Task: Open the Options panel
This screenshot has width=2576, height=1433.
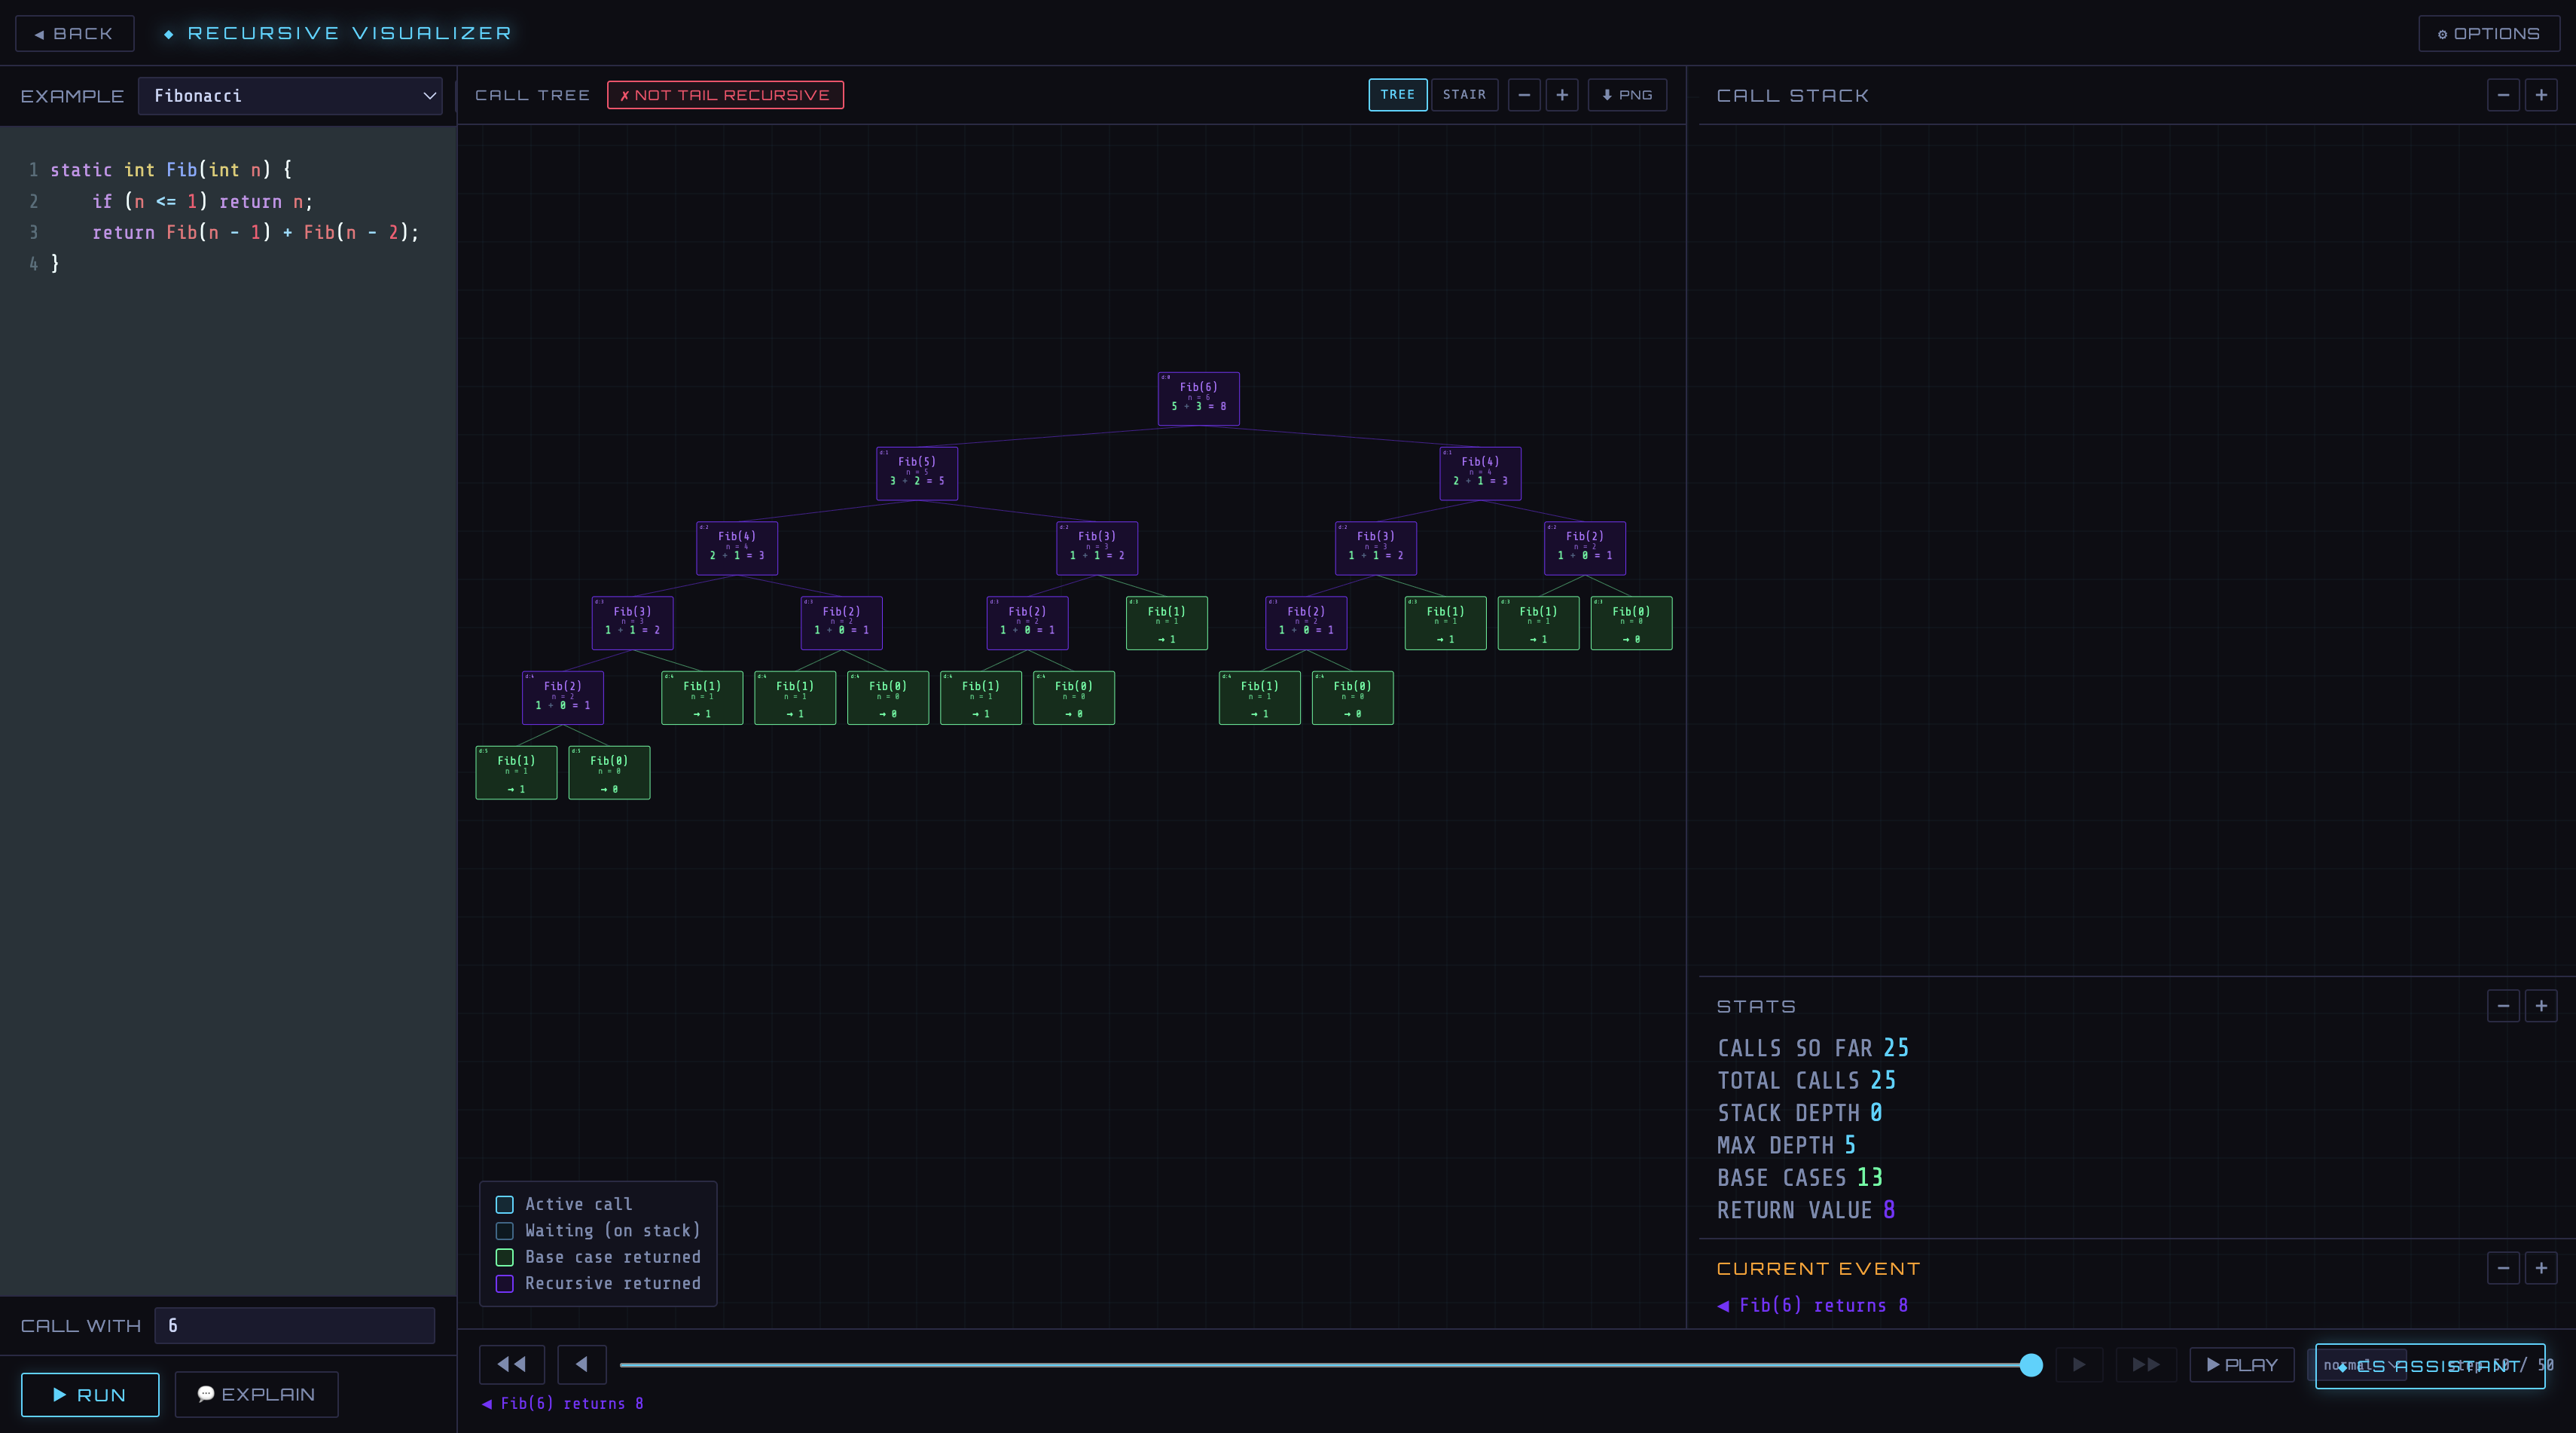Action: 2488,33
